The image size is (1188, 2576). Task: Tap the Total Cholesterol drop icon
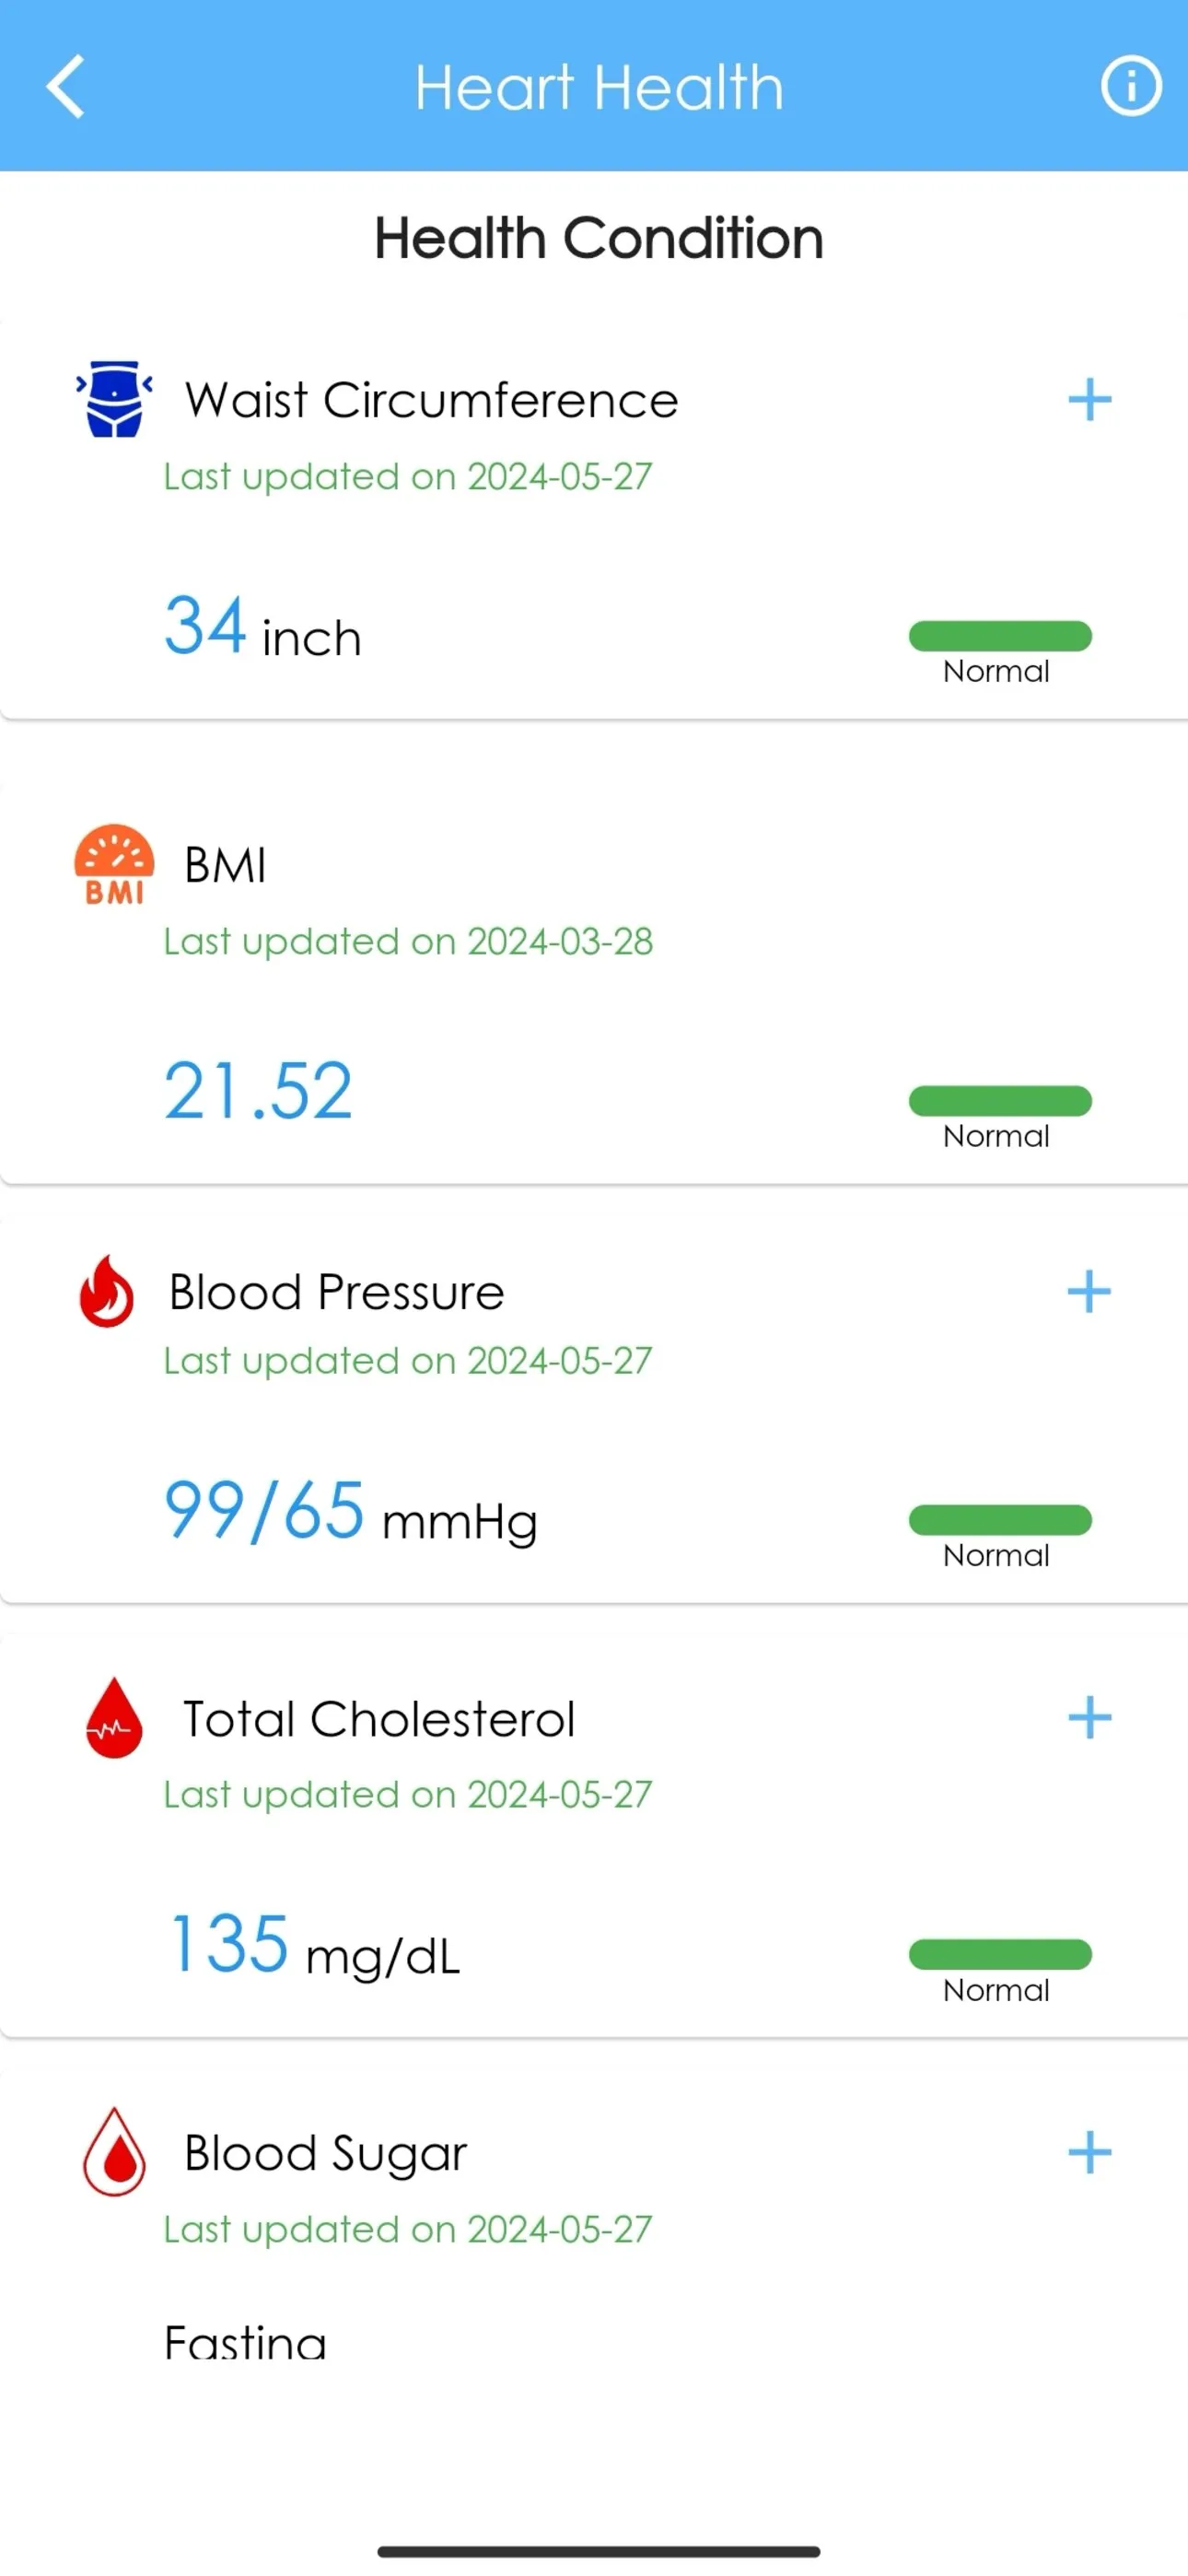pyautogui.click(x=114, y=1717)
